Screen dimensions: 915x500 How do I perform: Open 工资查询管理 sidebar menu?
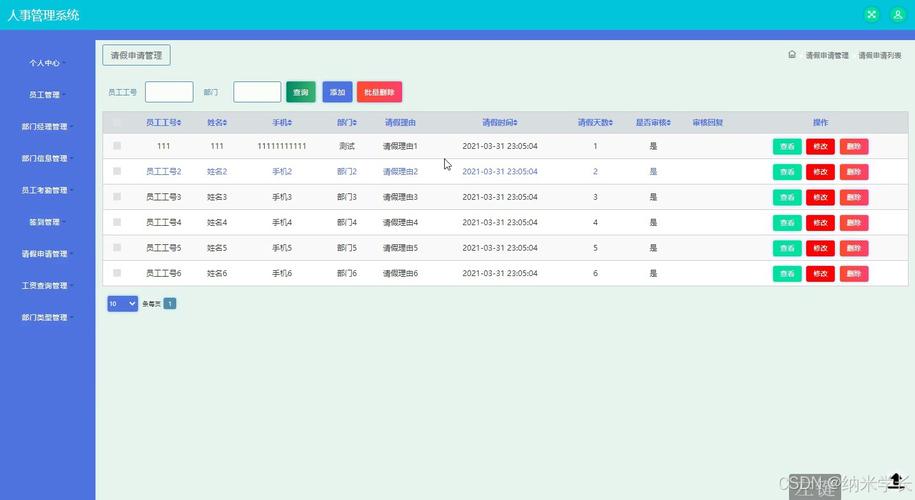[x=47, y=285]
